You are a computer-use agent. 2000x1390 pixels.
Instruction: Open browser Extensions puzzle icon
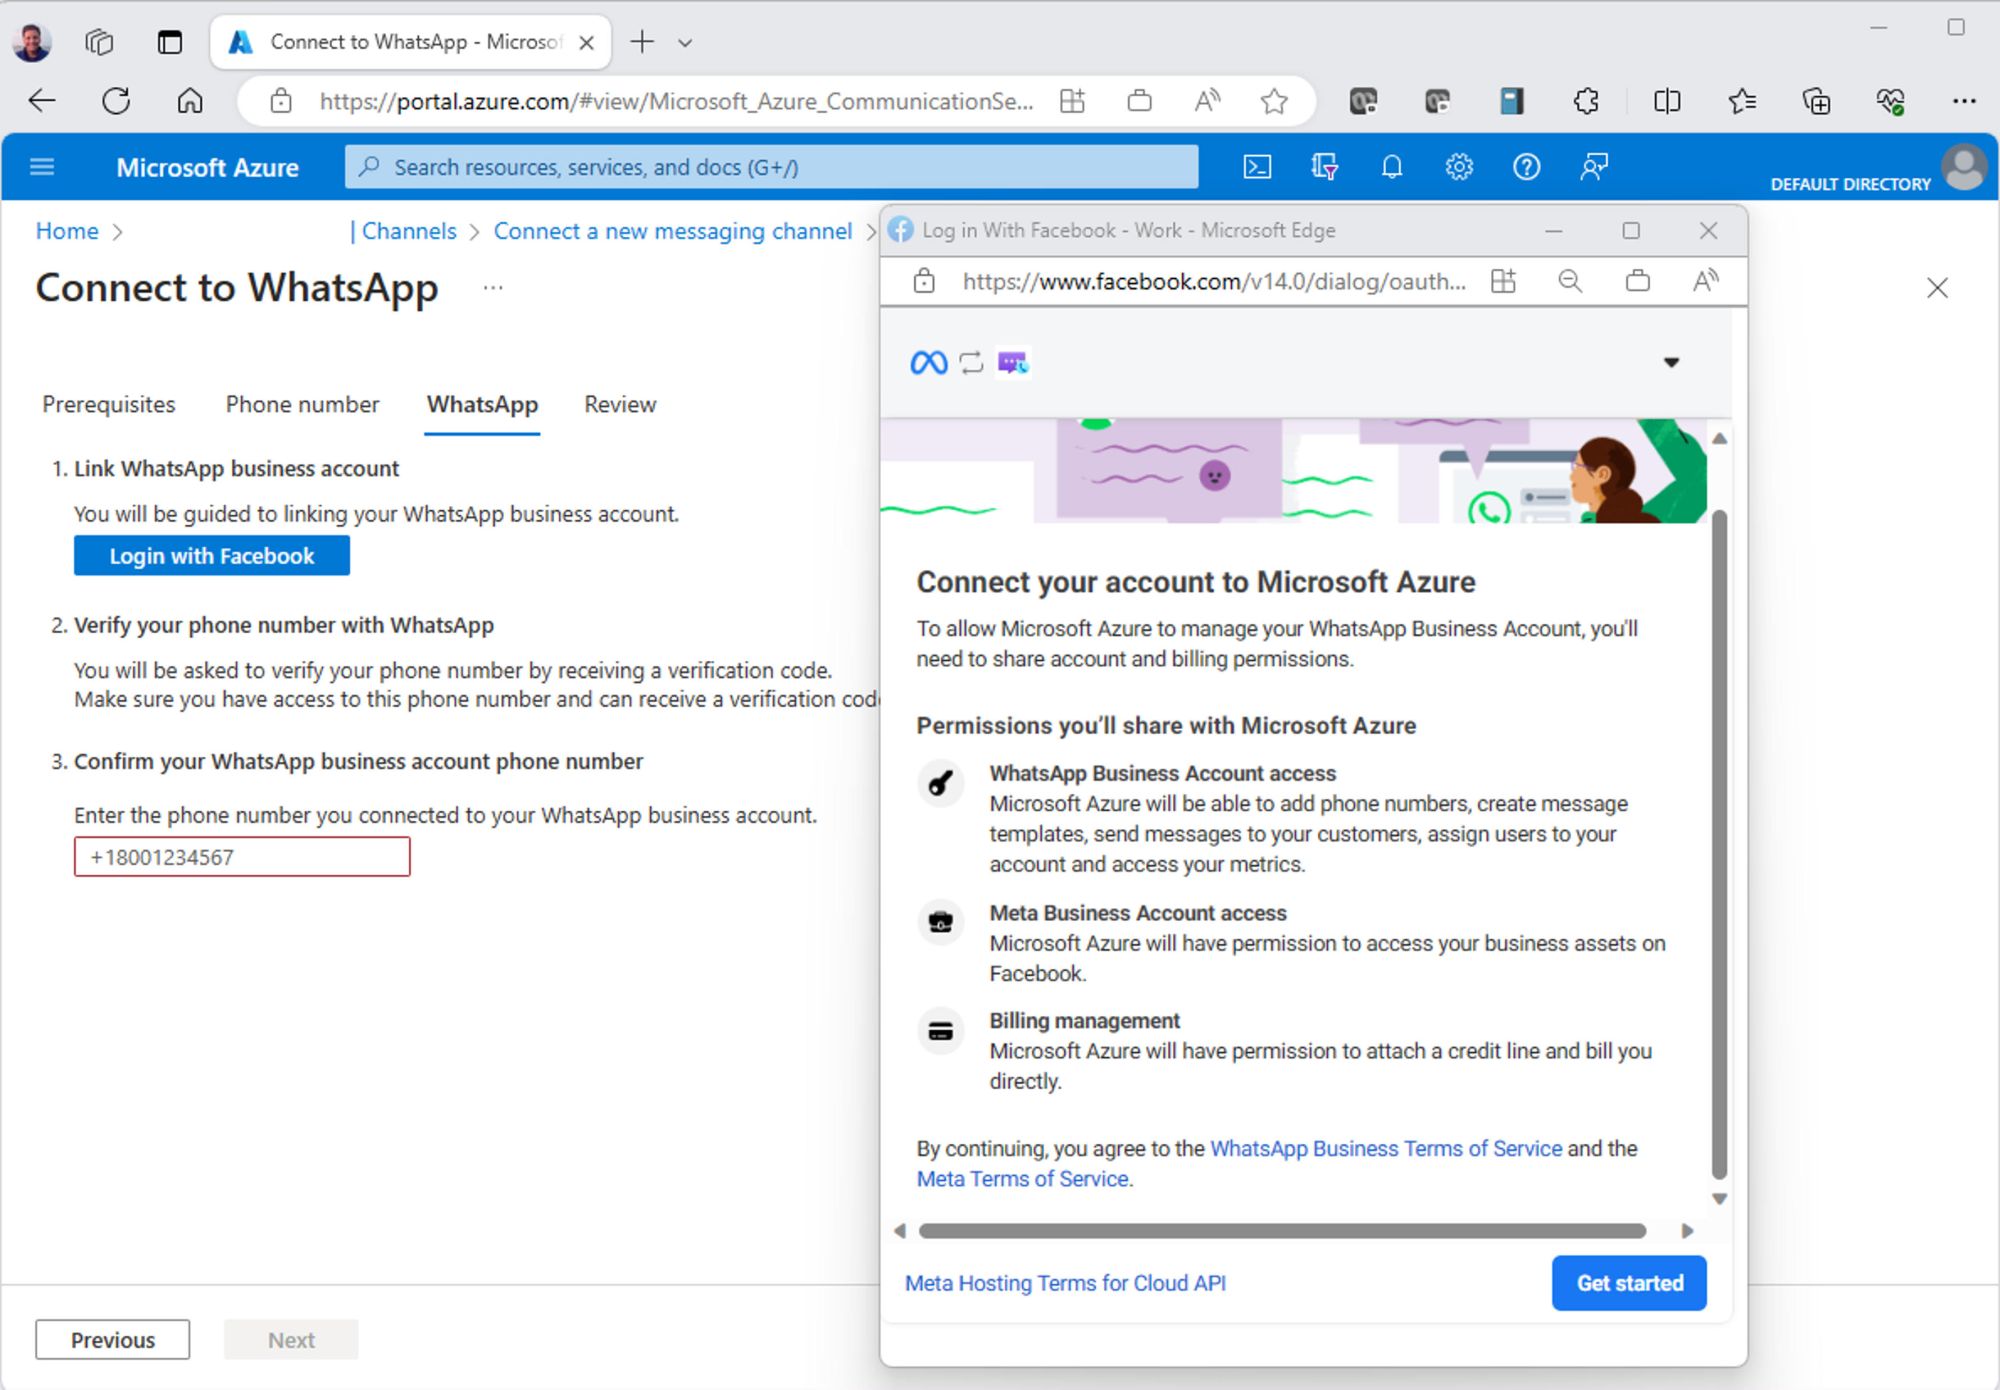pos(1586,101)
